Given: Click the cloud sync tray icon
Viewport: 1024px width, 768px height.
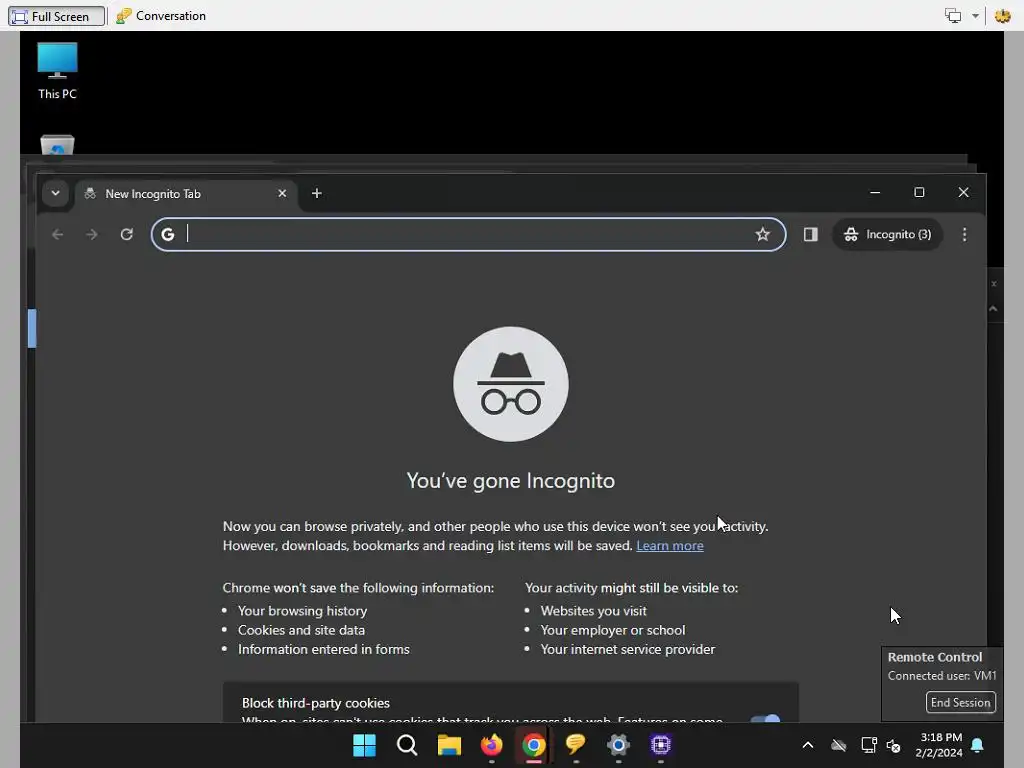Looking at the screenshot, I should [839, 745].
